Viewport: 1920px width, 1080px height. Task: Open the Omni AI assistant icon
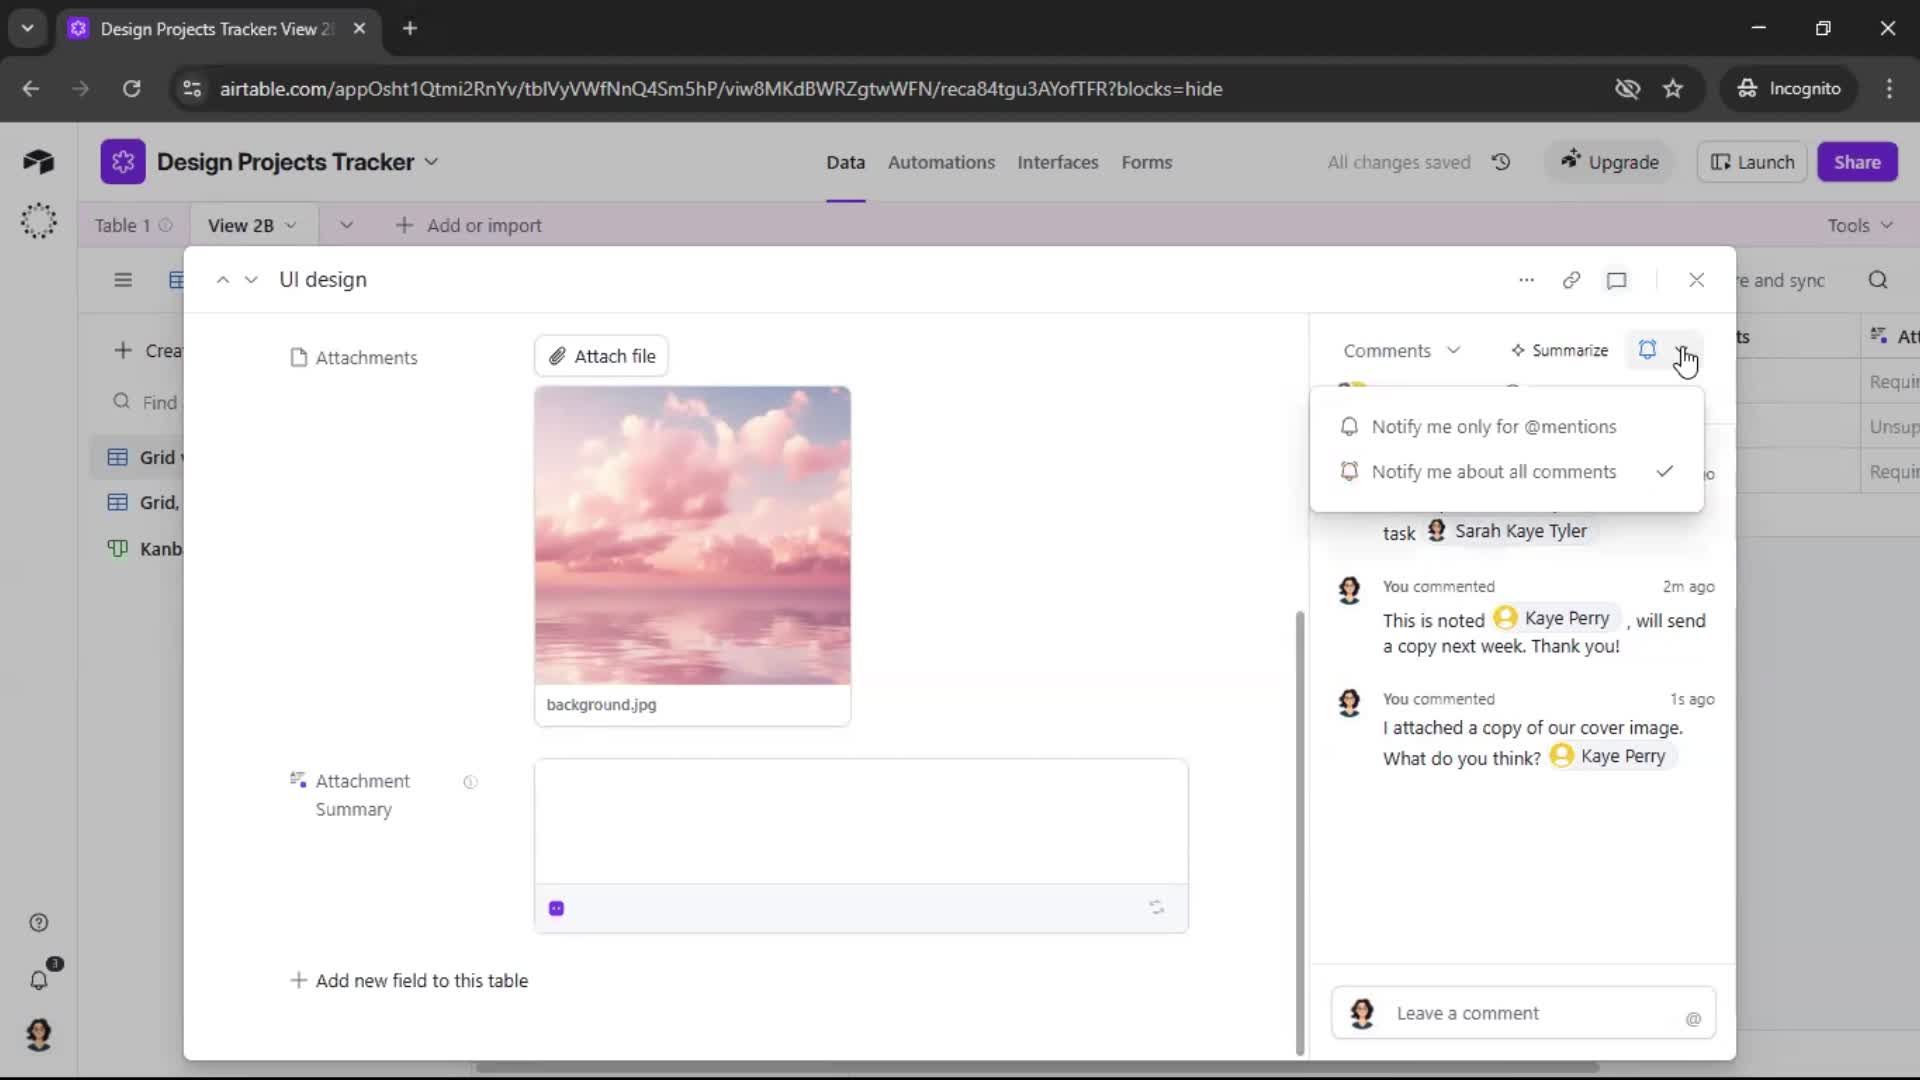click(x=38, y=221)
